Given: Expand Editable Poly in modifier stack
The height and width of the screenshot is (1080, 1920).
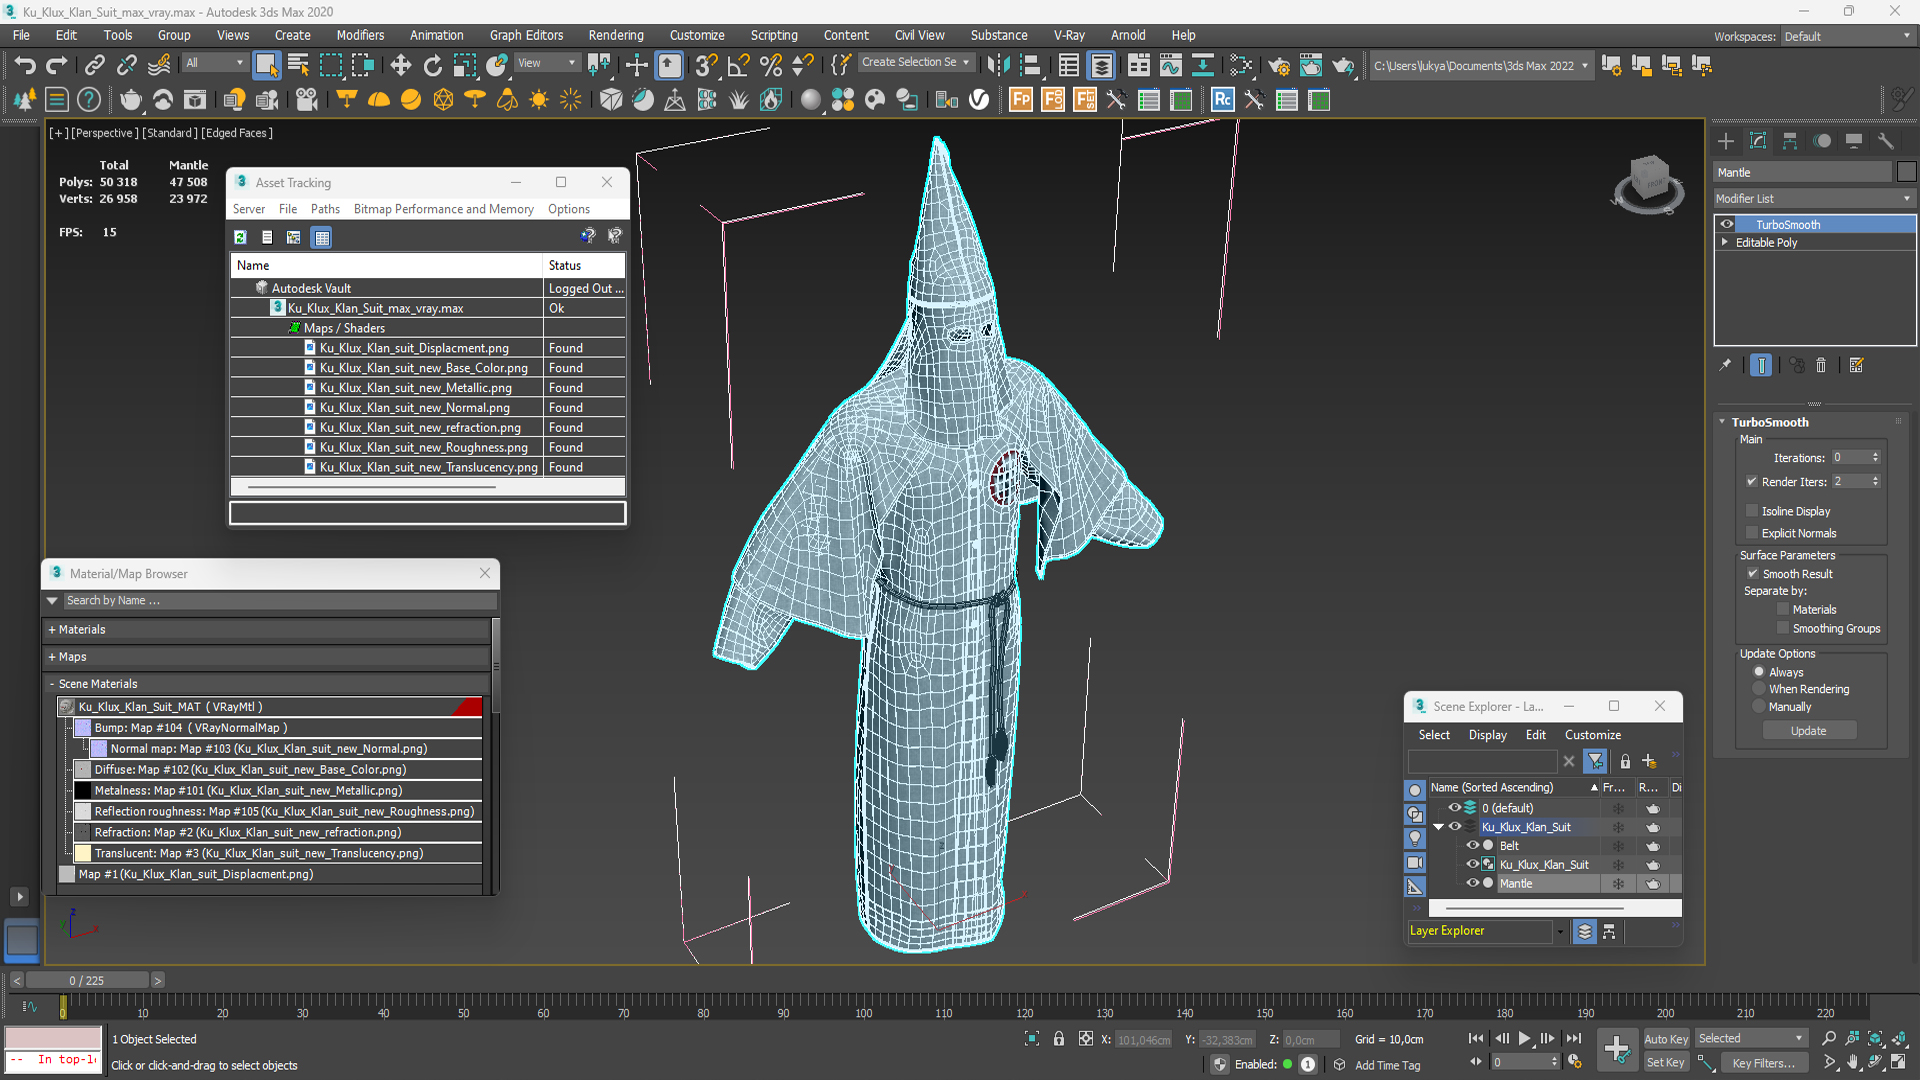Looking at the screenshot, I should [x=1725, y=243].
